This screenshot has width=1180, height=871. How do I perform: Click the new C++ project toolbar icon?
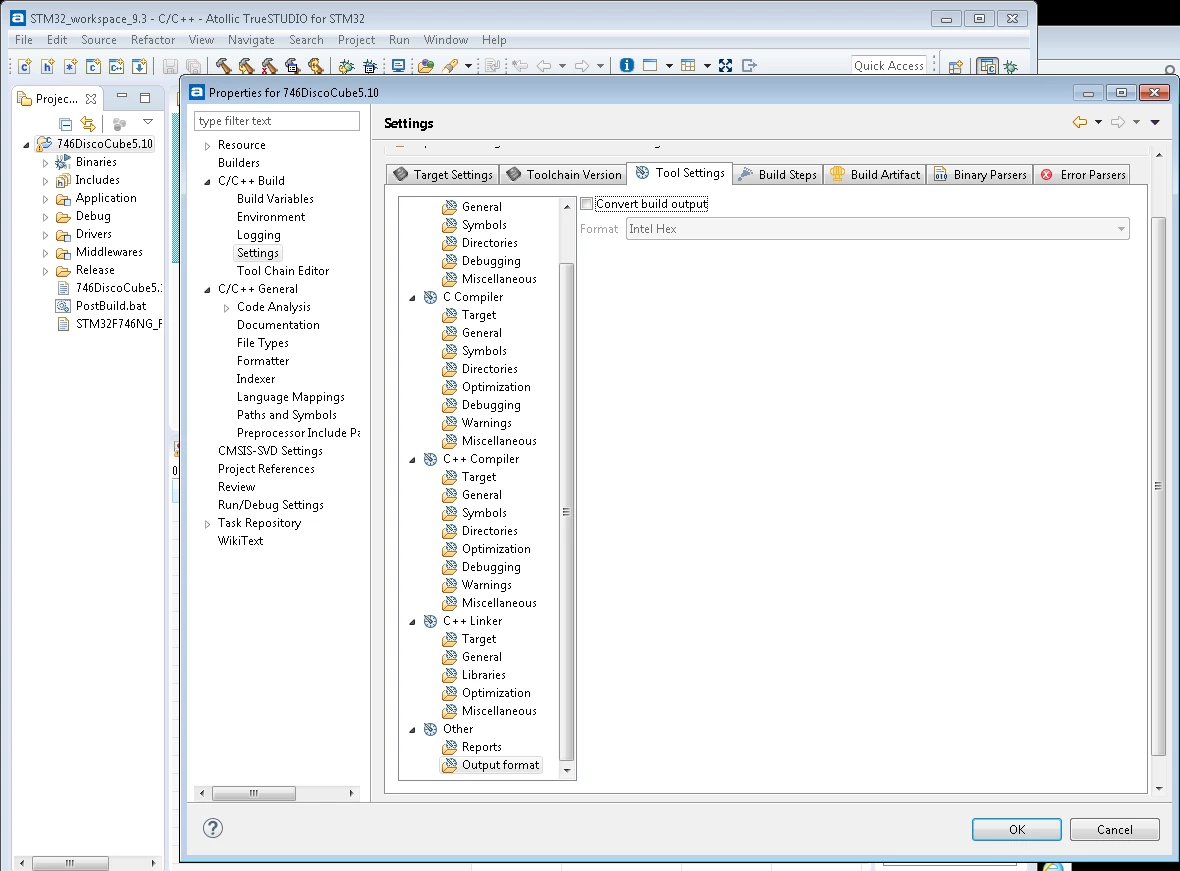[x=117, y=66]
